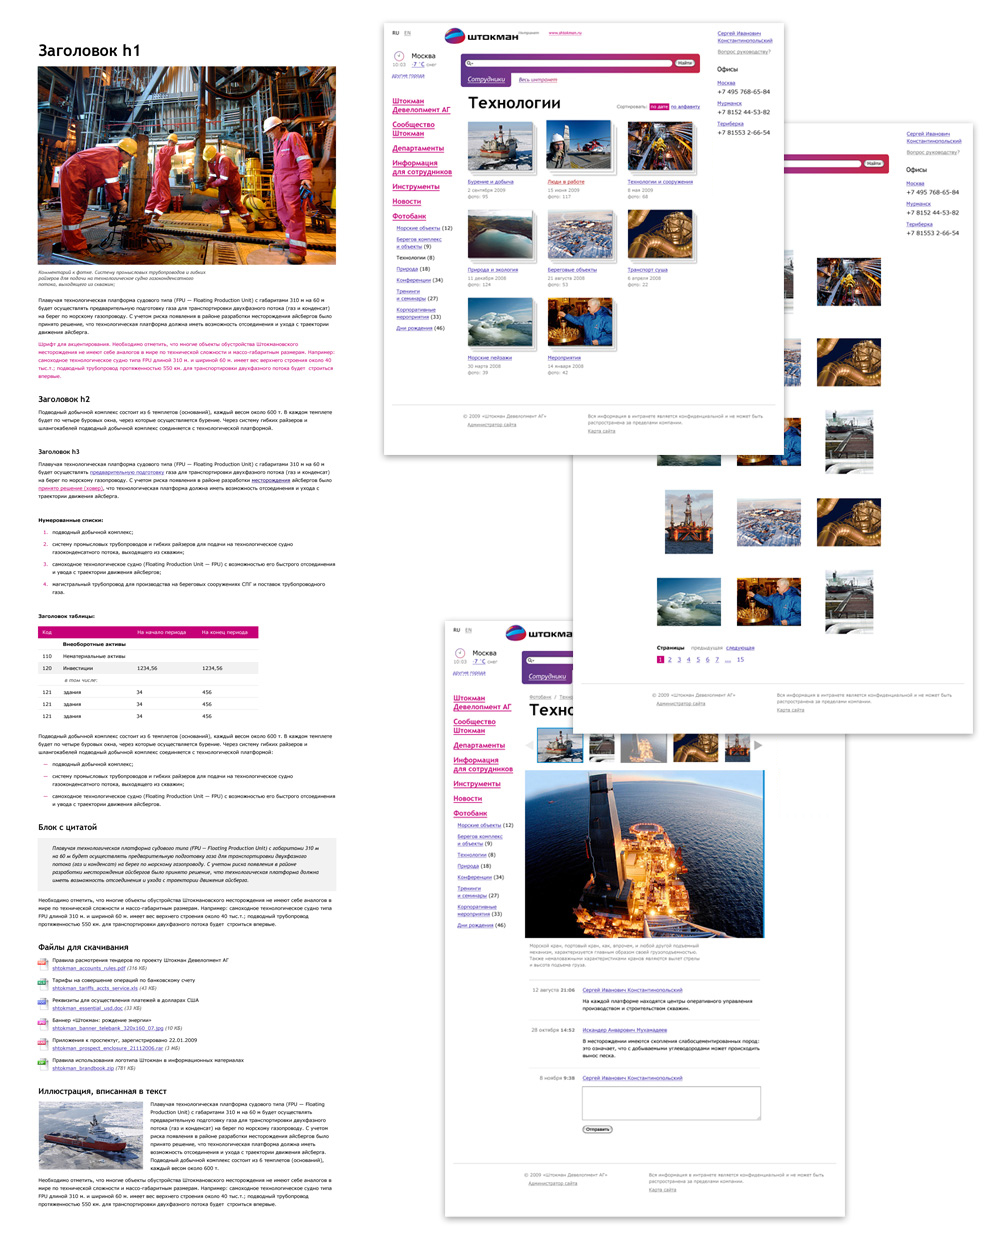Click the RAR icon beside shtokman_prospect_enclosure file
The image size is (1000, 1237).
42,1044
